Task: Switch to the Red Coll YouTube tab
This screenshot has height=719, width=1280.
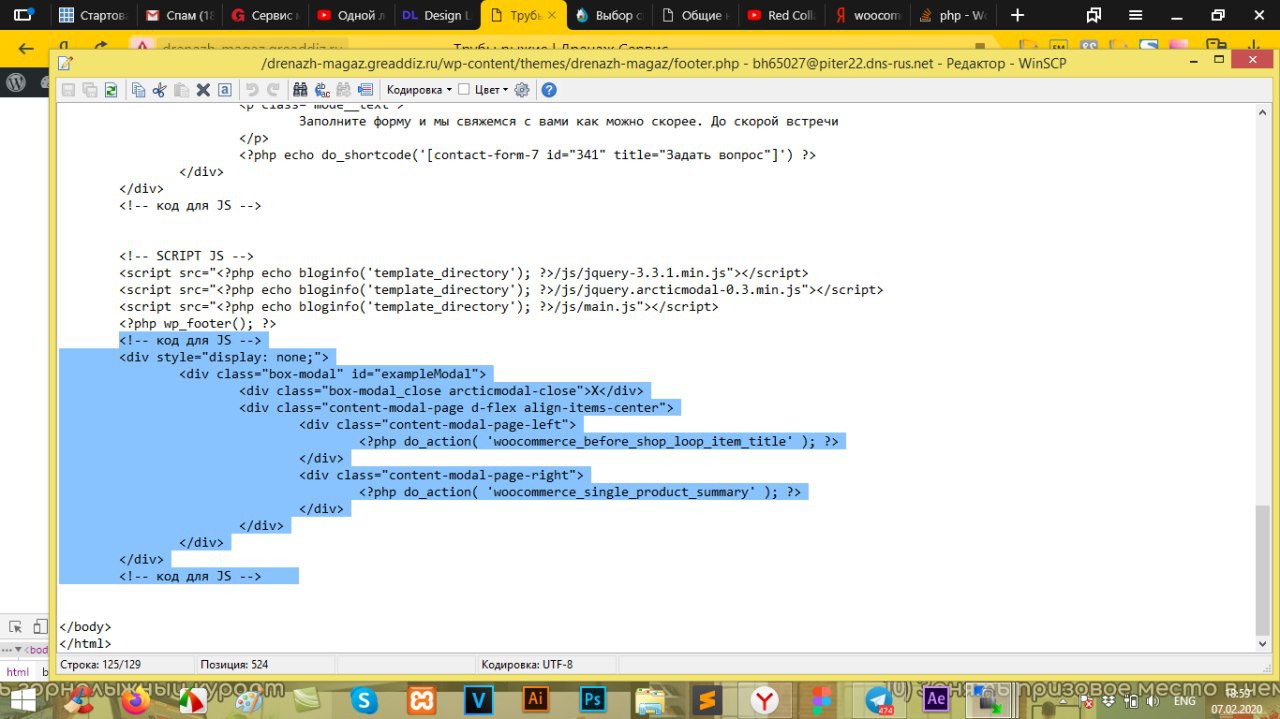Action: (781, 15)
